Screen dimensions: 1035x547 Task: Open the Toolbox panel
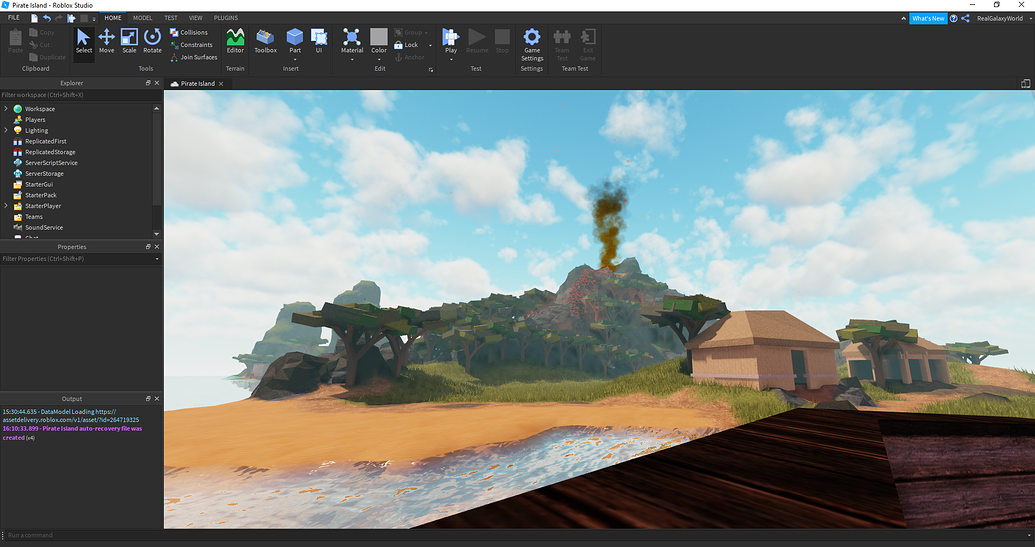click(265, 40)
